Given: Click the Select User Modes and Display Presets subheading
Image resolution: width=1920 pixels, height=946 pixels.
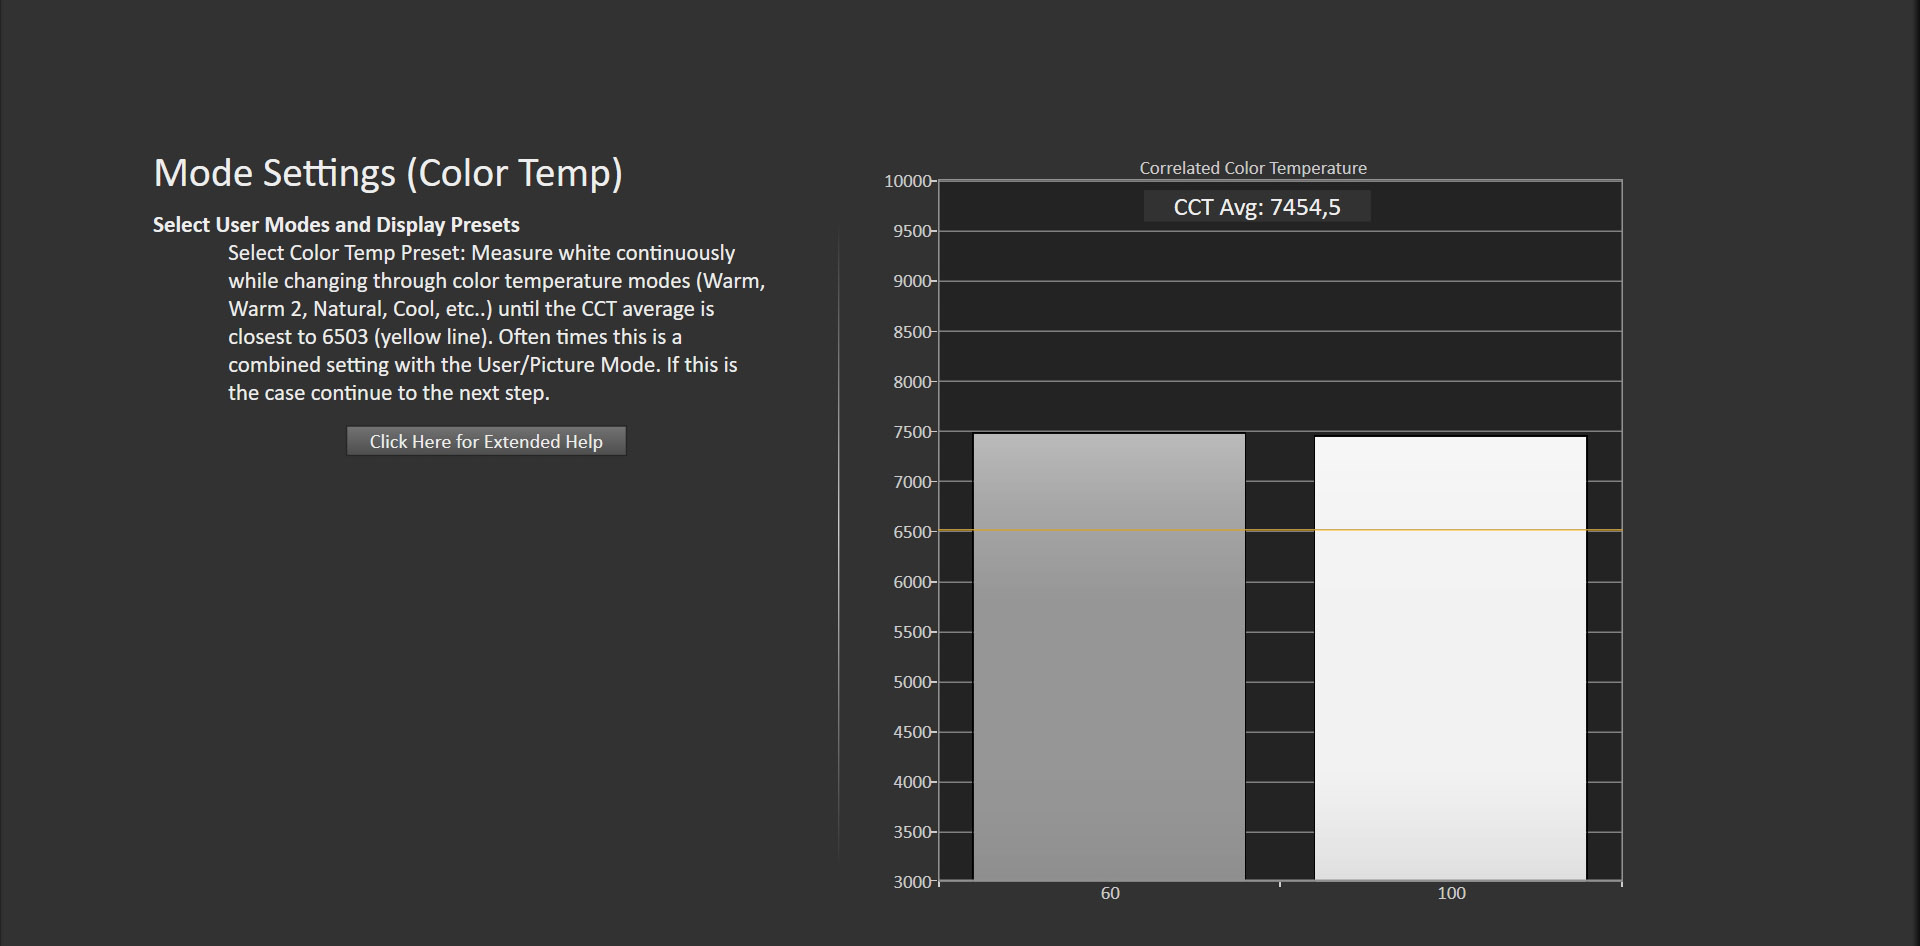Looking at the screenshot, I should 336,225.
